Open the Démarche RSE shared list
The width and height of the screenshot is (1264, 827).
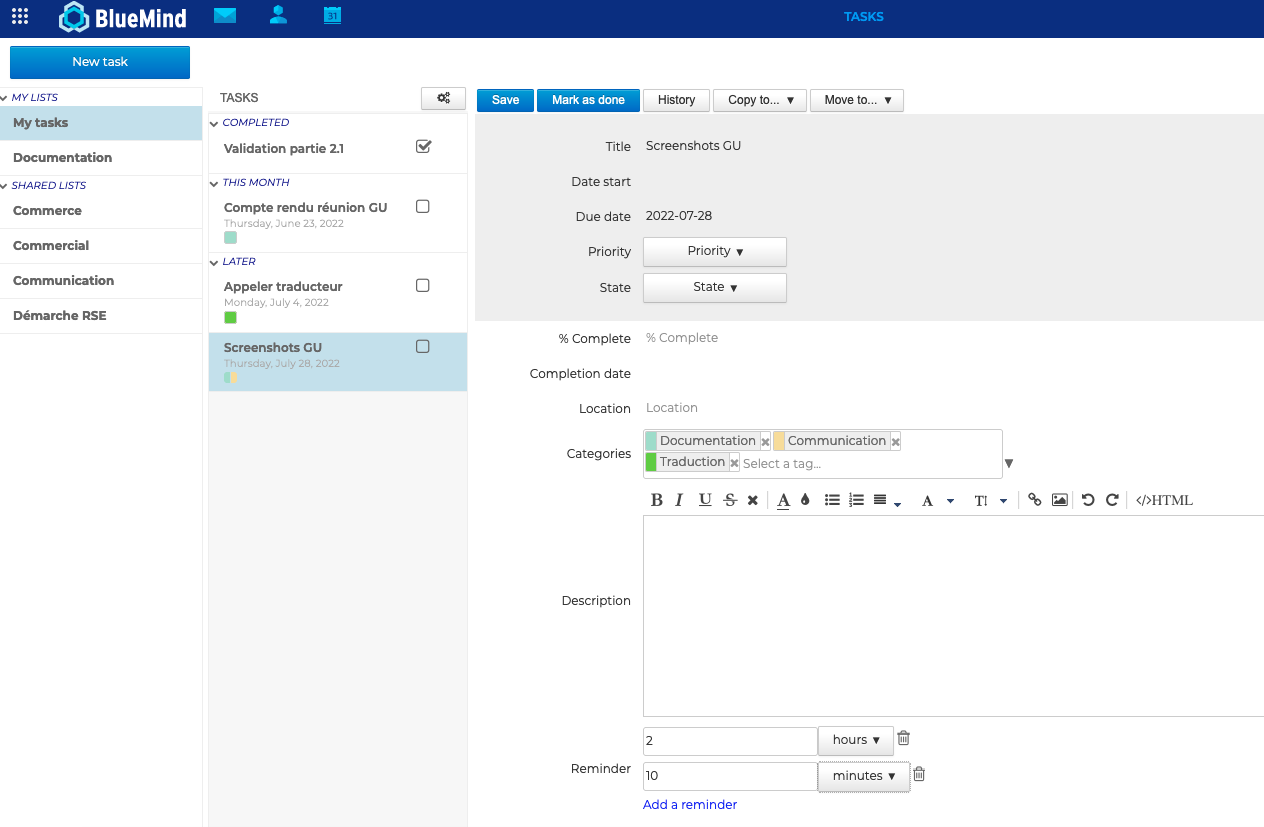click(60, 315)
